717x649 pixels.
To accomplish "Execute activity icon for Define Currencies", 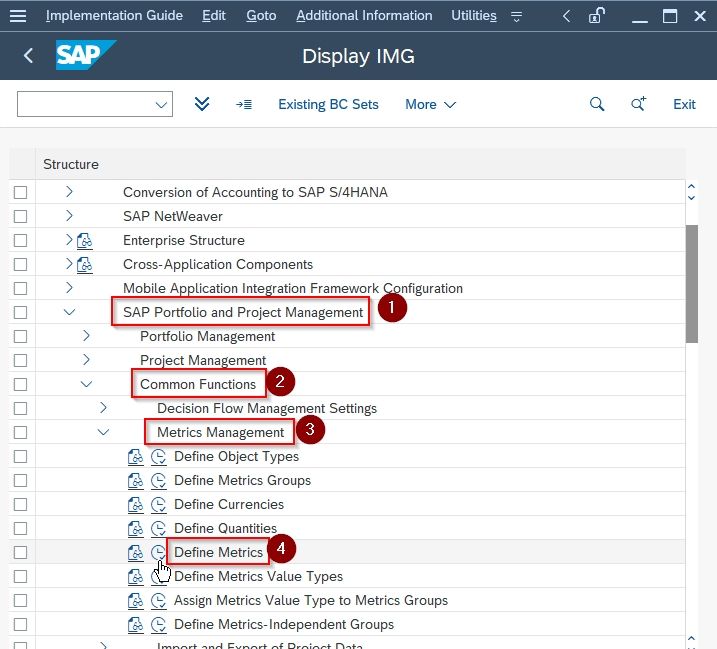I will point(158,504).
